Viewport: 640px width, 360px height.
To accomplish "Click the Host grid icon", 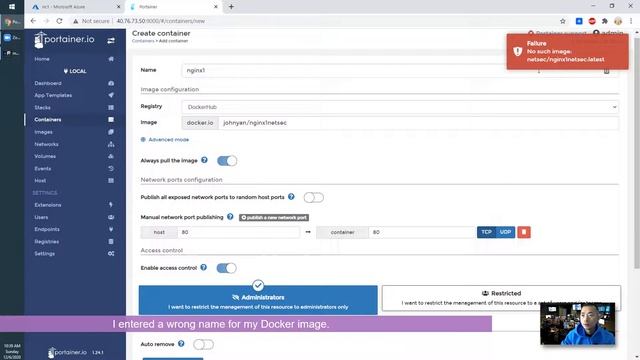I will [x=111, y=180].
